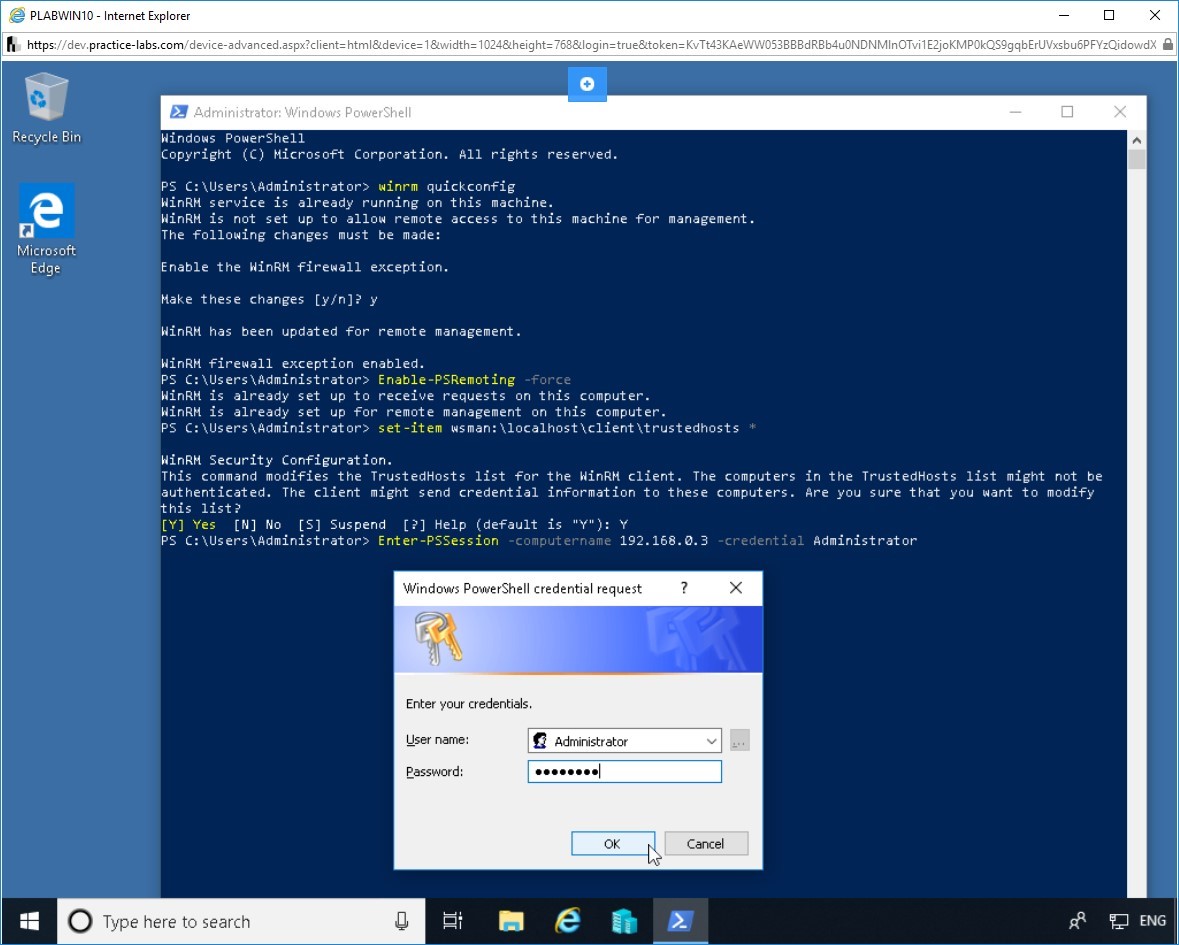The image size is (1179, 945).
Task: Maximize the PowerShell window
Action: (x=1067, y=112)
